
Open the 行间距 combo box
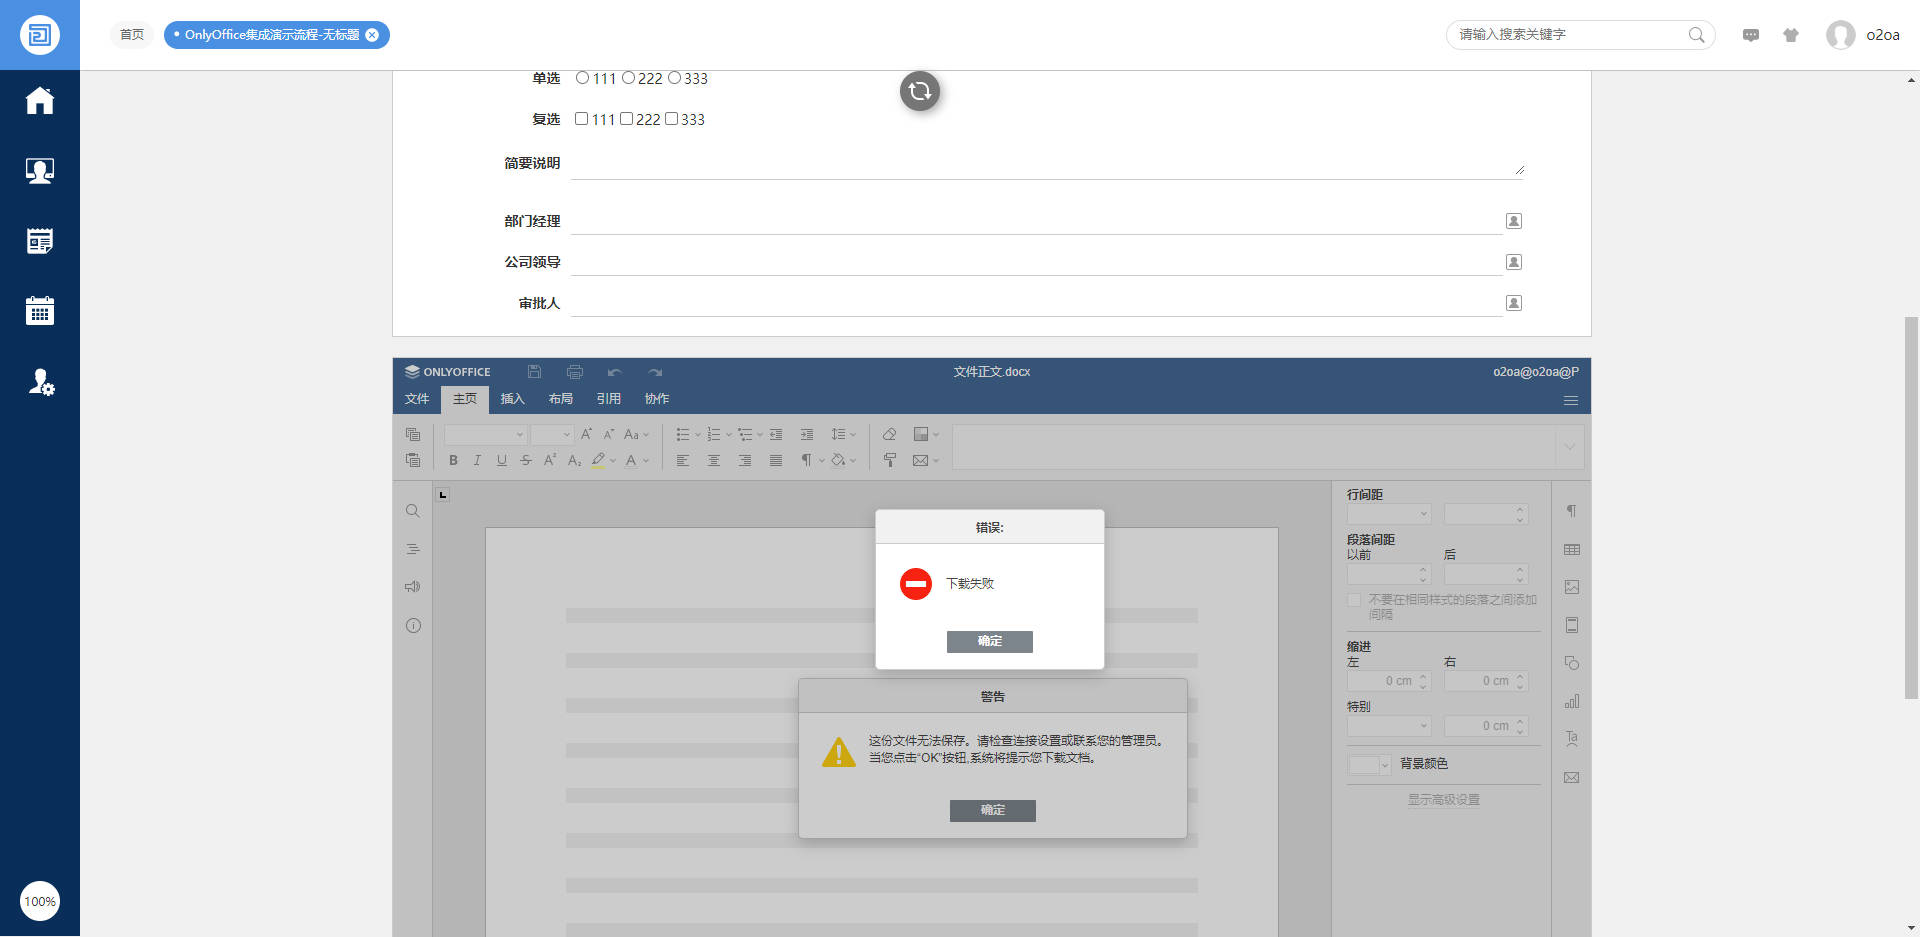(1389, 514)
